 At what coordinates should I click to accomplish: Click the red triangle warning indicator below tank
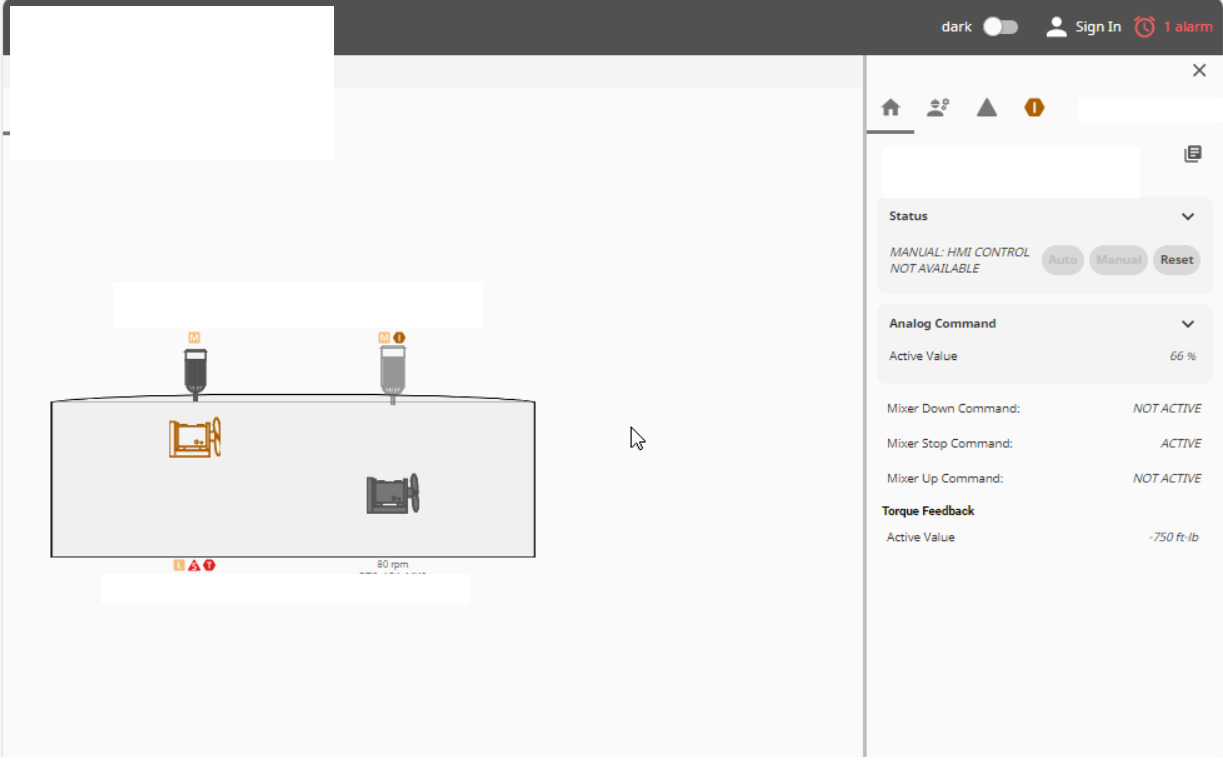point(194,565)
